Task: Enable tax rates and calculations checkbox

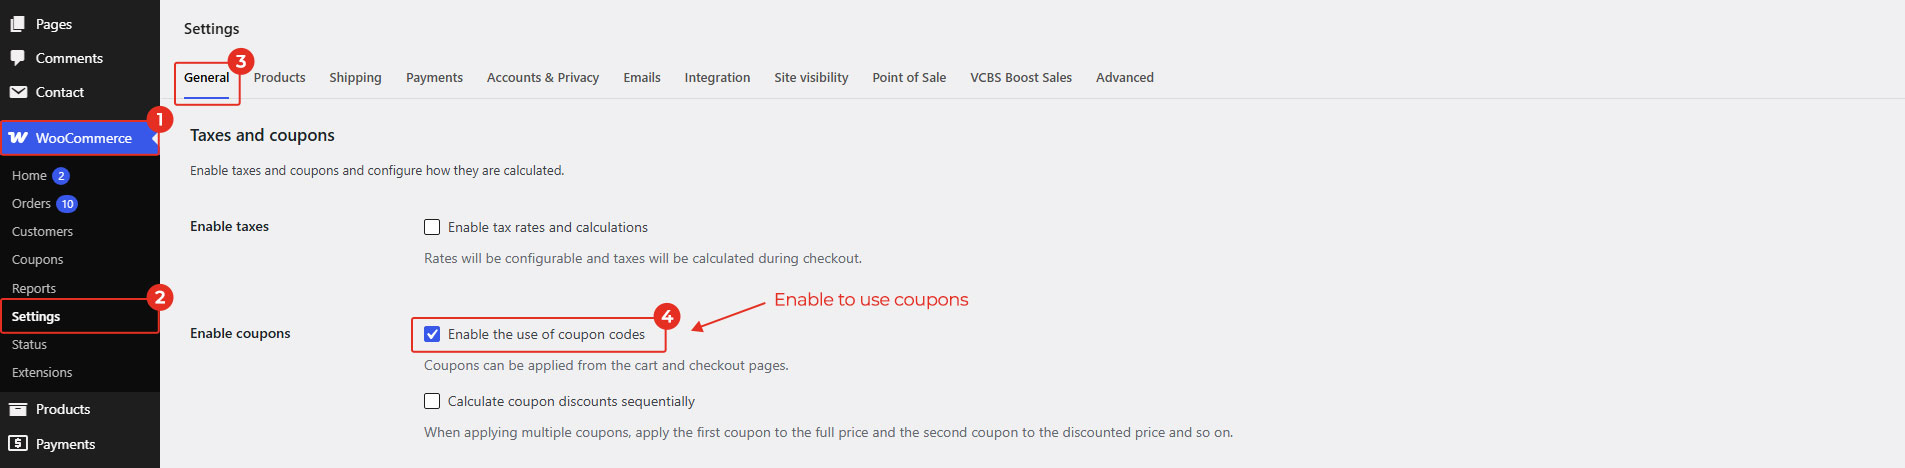Action: pos(432,227)
